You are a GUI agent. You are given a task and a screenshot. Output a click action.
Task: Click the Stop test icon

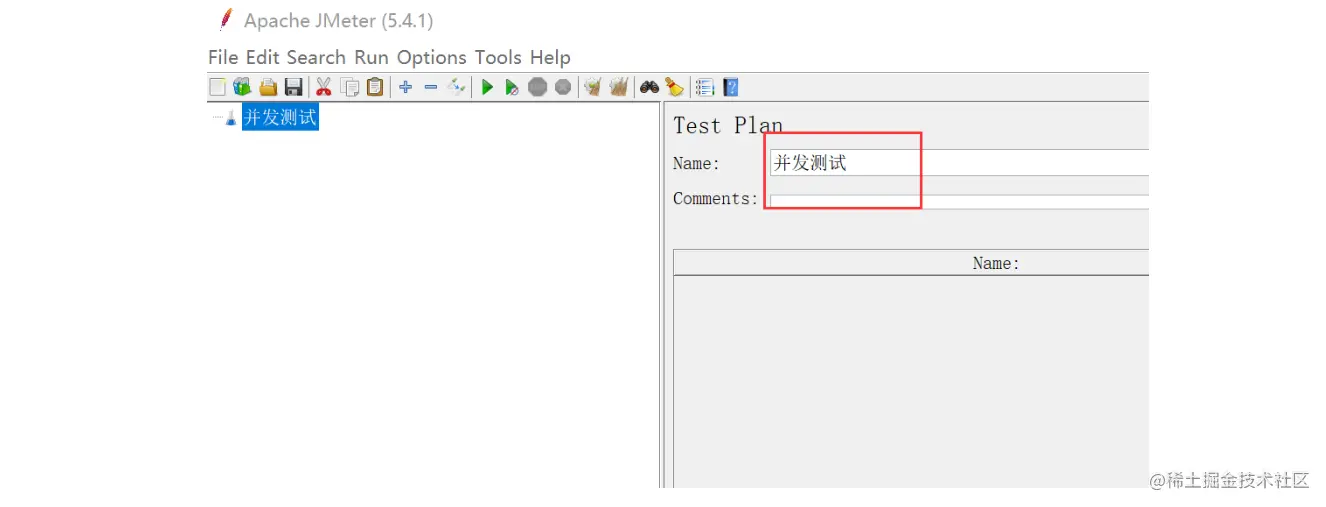click(x=538, y=87)
